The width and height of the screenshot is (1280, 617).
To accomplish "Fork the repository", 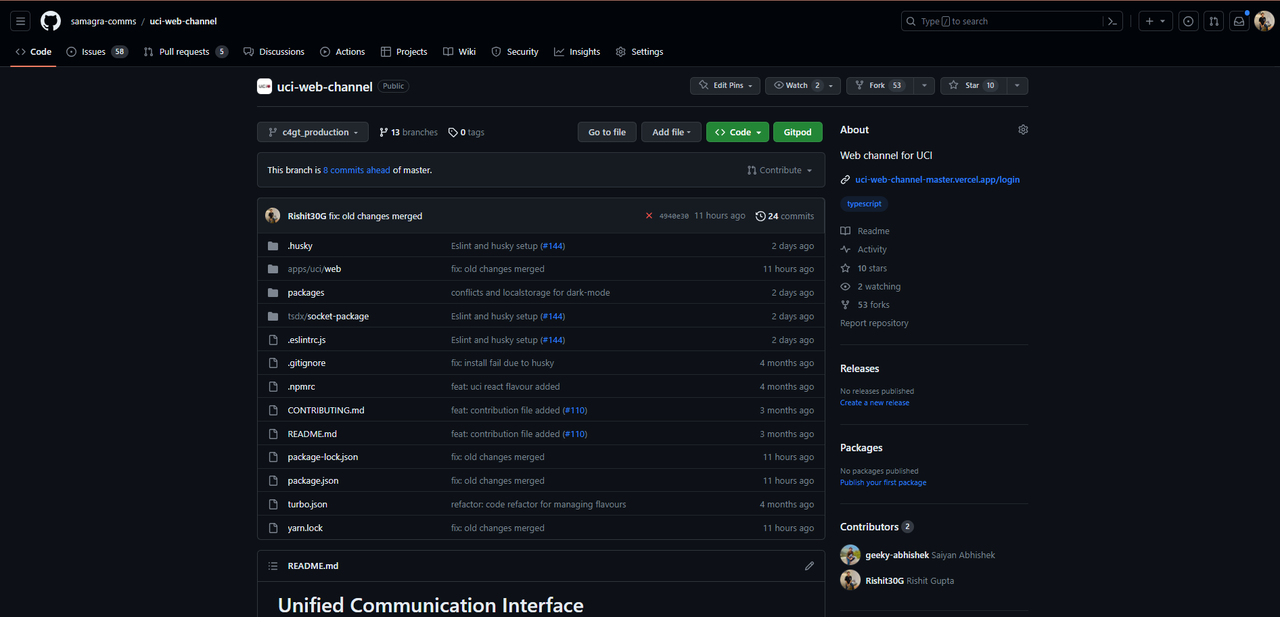I will pyautogui.click(x=879, y=86).
